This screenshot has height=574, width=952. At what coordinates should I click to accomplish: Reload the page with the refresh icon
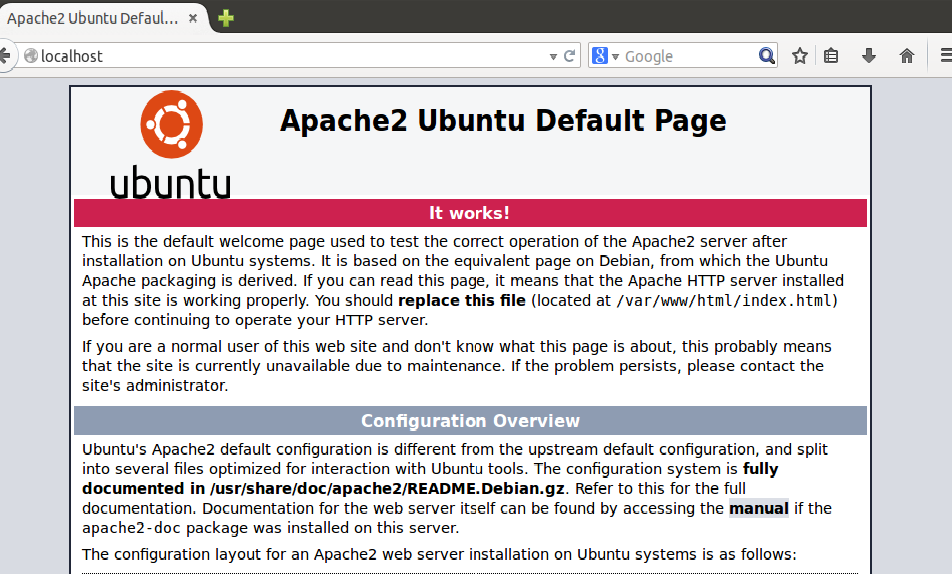coord(570,56)
